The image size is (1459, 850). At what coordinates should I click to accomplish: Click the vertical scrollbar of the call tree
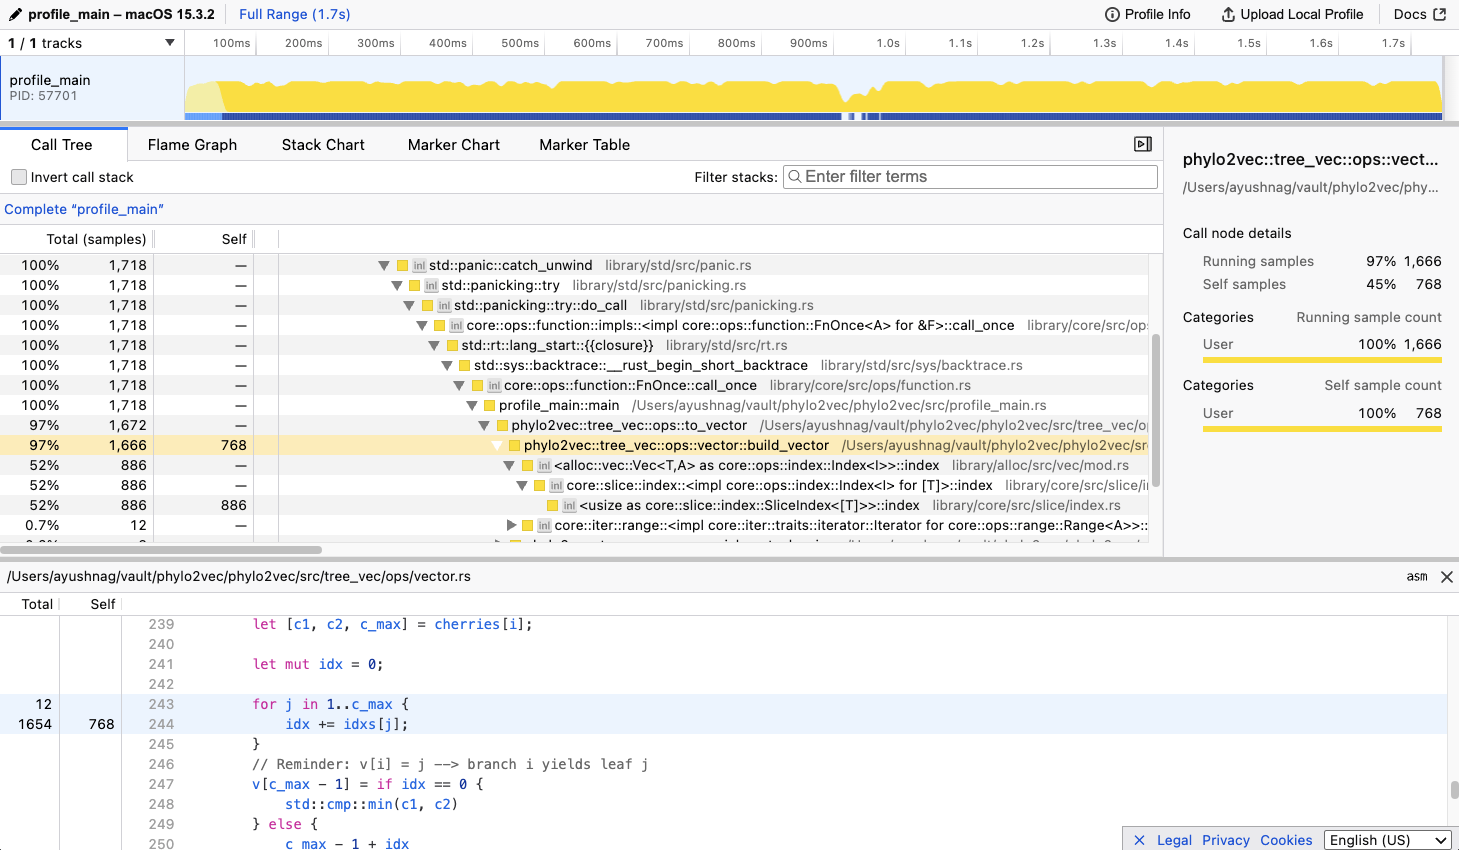coord(1156,410)
